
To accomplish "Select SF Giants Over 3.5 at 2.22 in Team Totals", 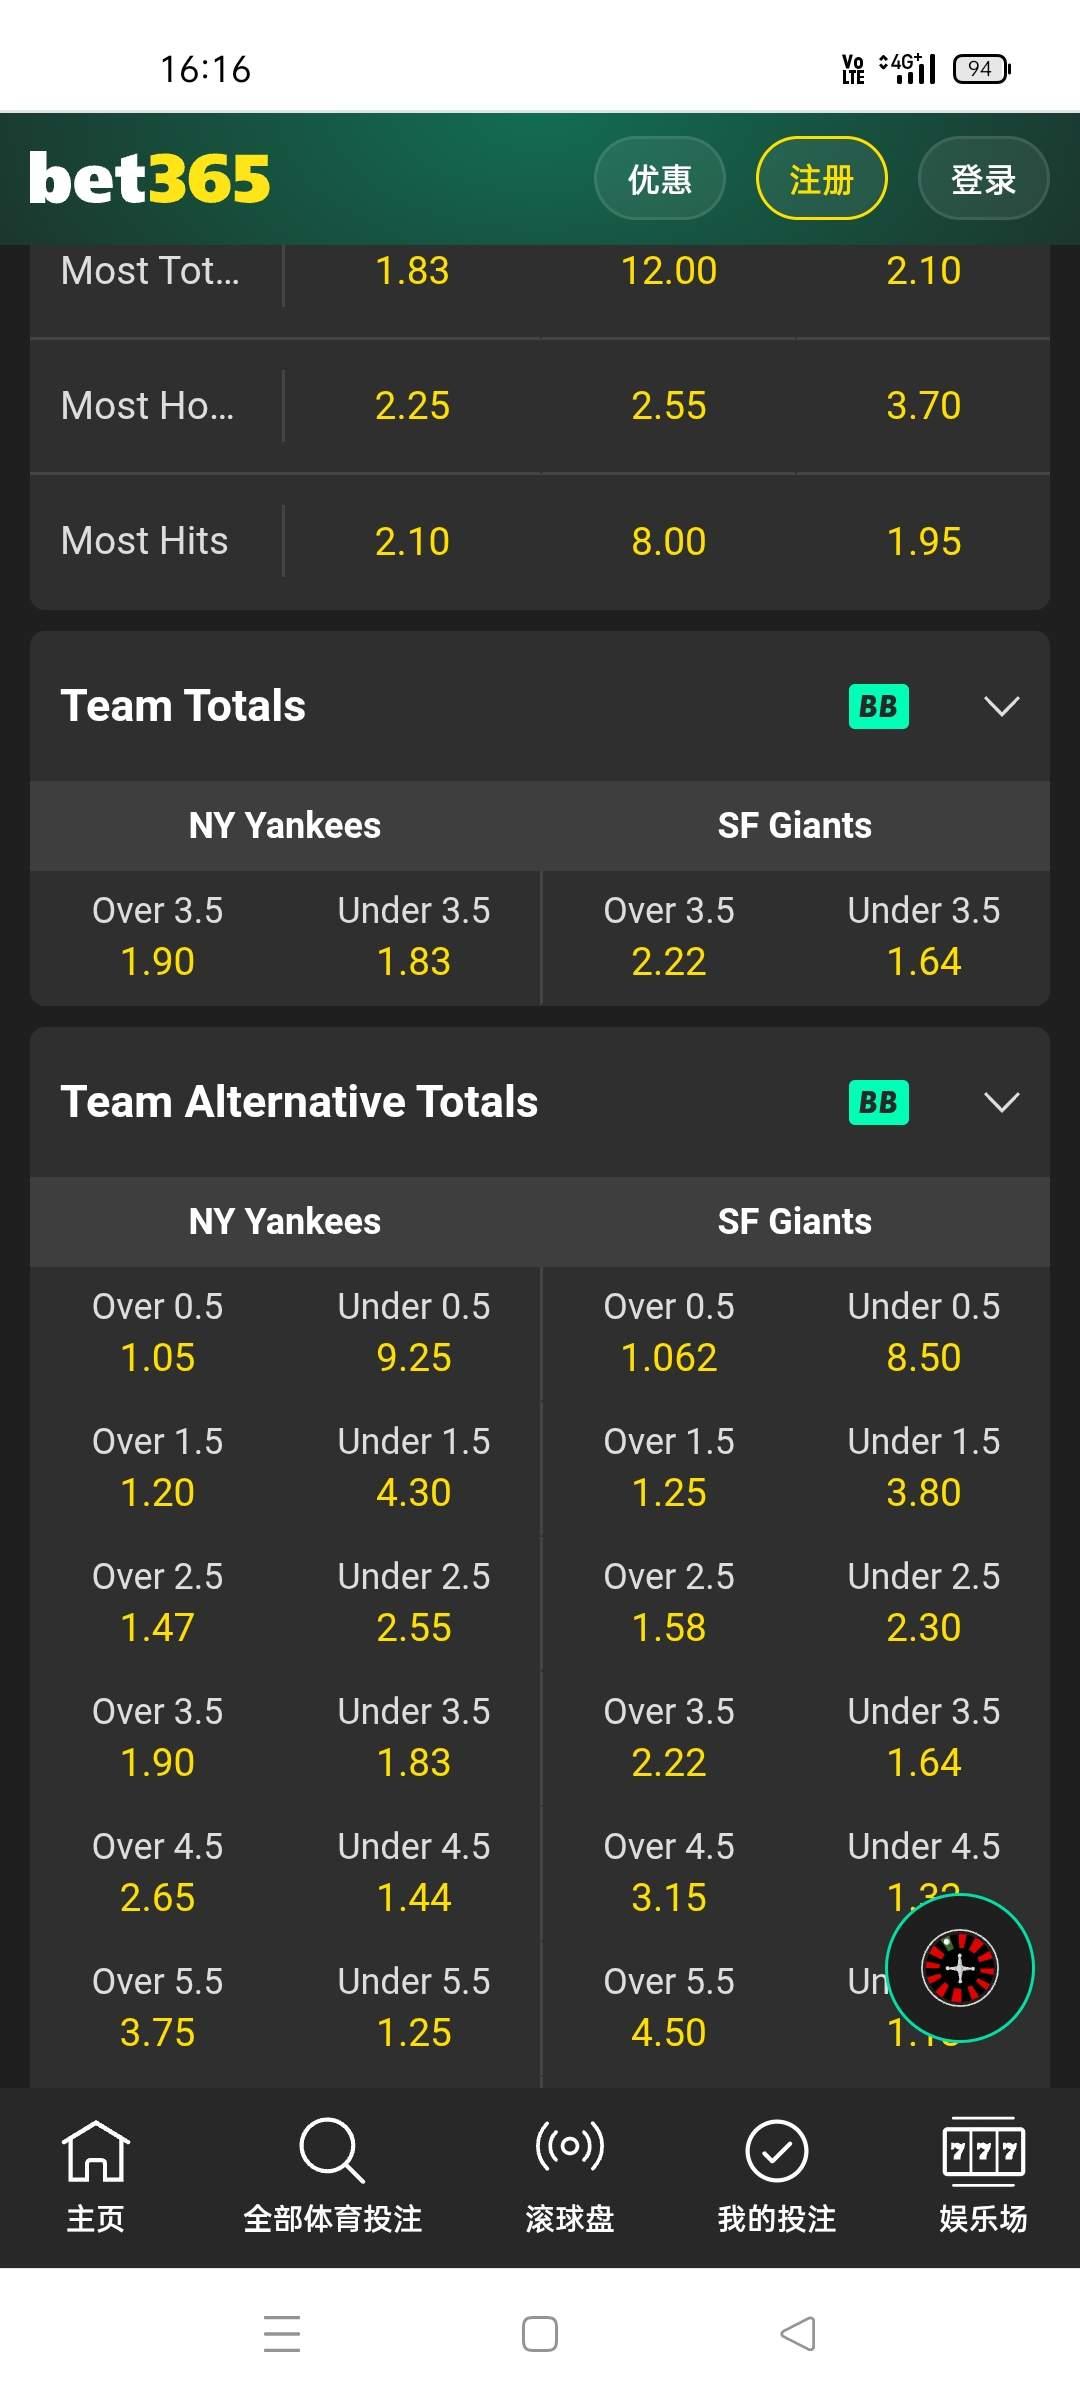I will pos(669,938).
